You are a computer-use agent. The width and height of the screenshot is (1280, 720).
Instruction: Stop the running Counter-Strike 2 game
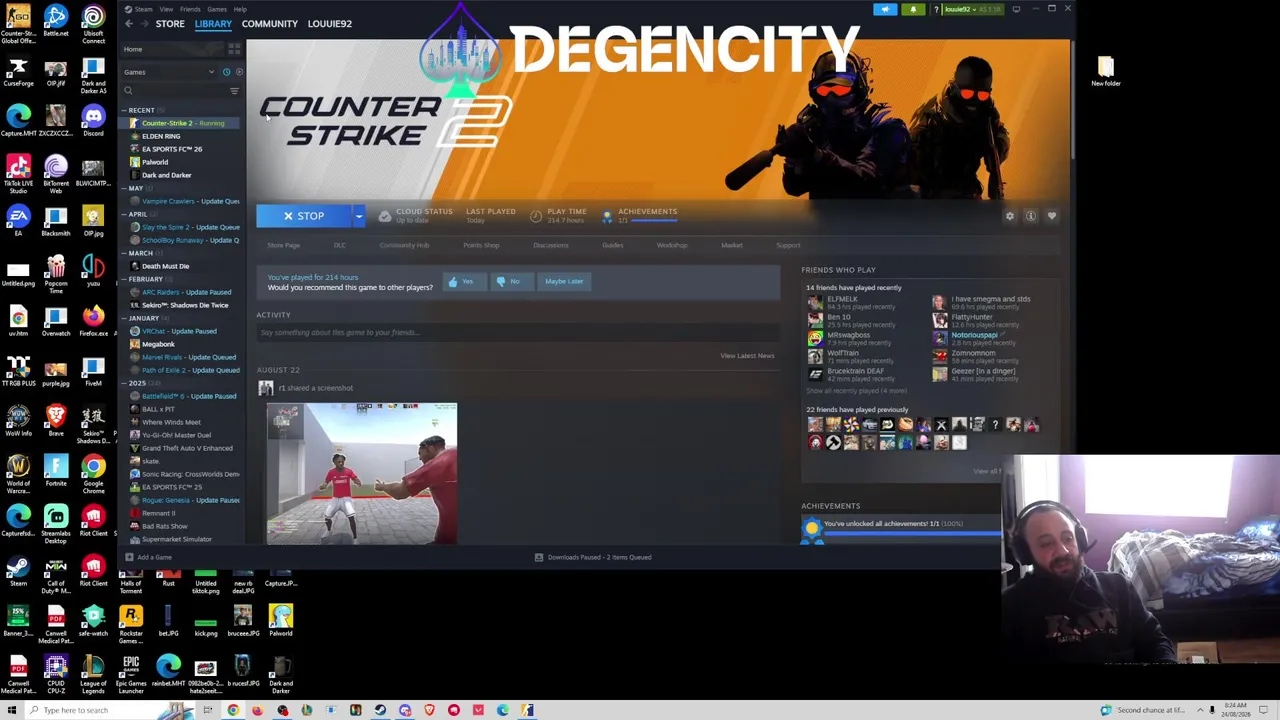click(303, 216)
